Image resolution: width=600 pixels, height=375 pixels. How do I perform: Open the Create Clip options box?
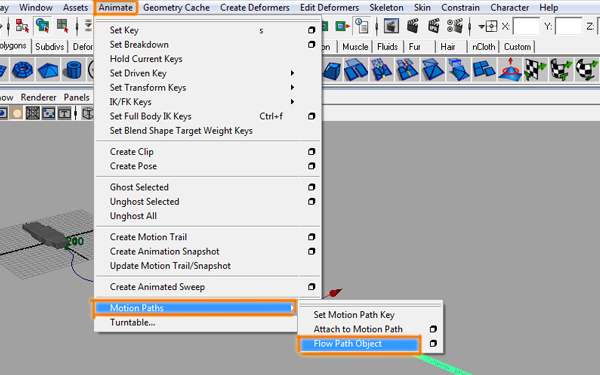coord(311,152)
